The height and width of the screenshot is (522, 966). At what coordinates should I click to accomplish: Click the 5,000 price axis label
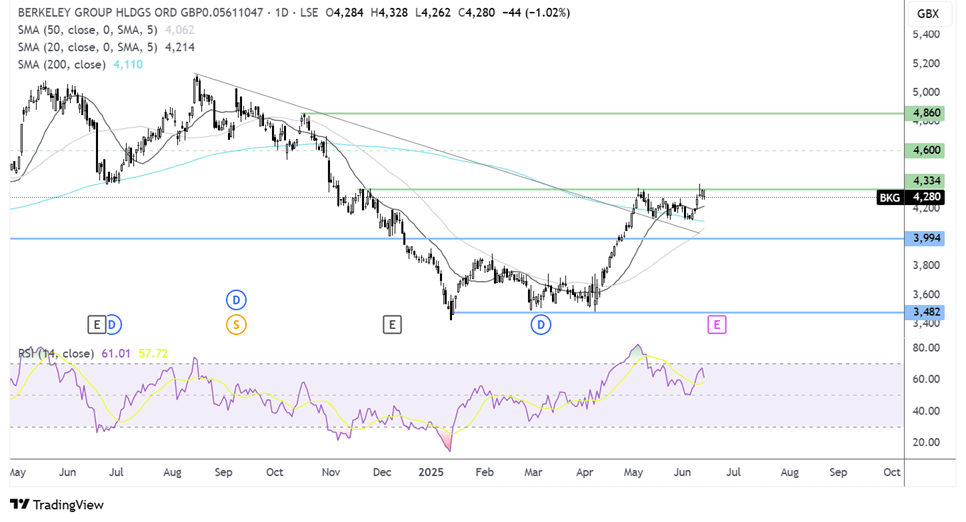pos(926,92)
